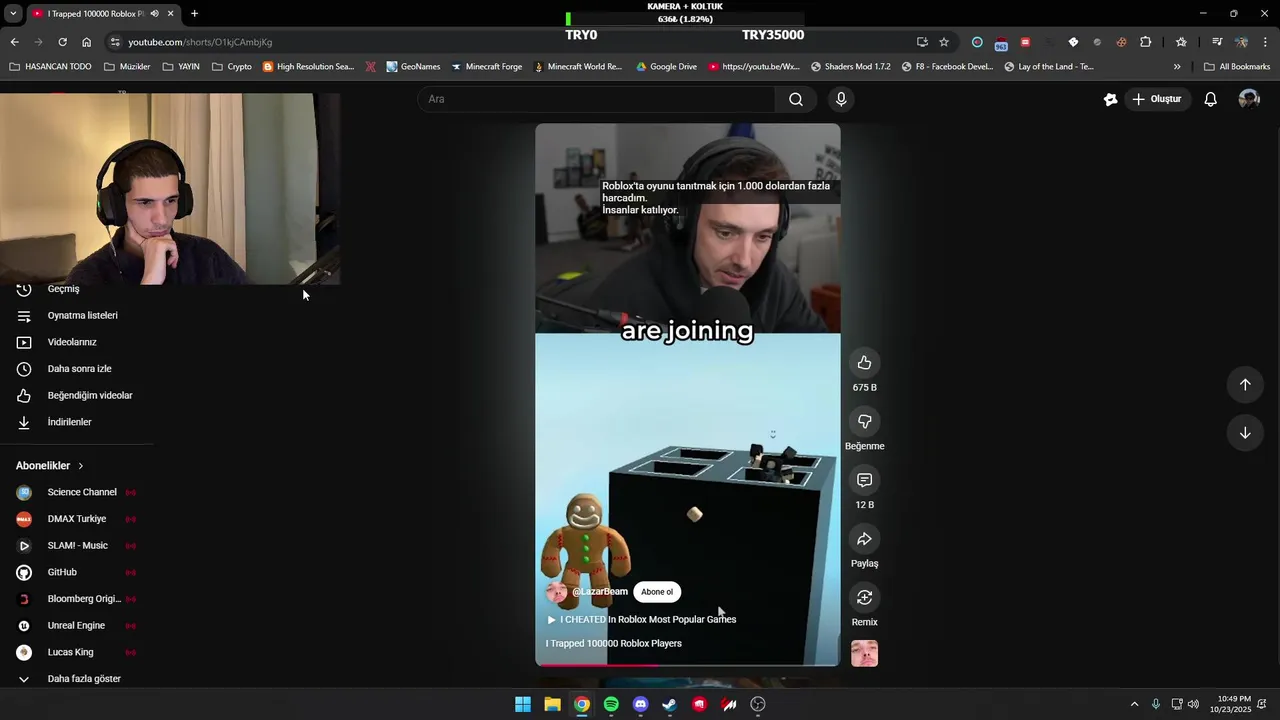Open İndirilenler downloads entry
This screenshot has width=1280, height=720.
pyautogui.click(x=69, y=422)
